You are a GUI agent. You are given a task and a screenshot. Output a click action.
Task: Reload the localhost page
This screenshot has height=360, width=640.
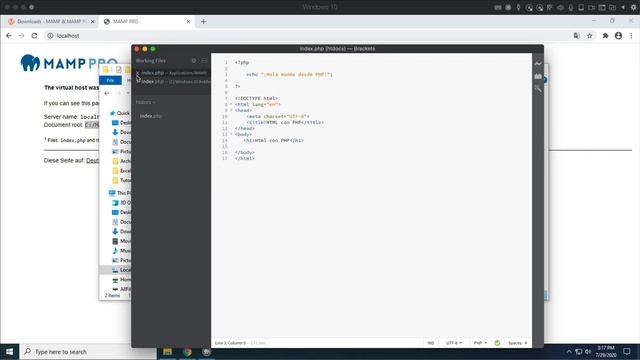34,36
